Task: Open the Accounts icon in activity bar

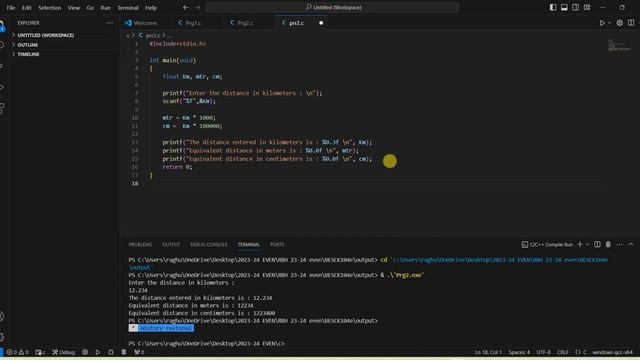Action: [2, 316]
